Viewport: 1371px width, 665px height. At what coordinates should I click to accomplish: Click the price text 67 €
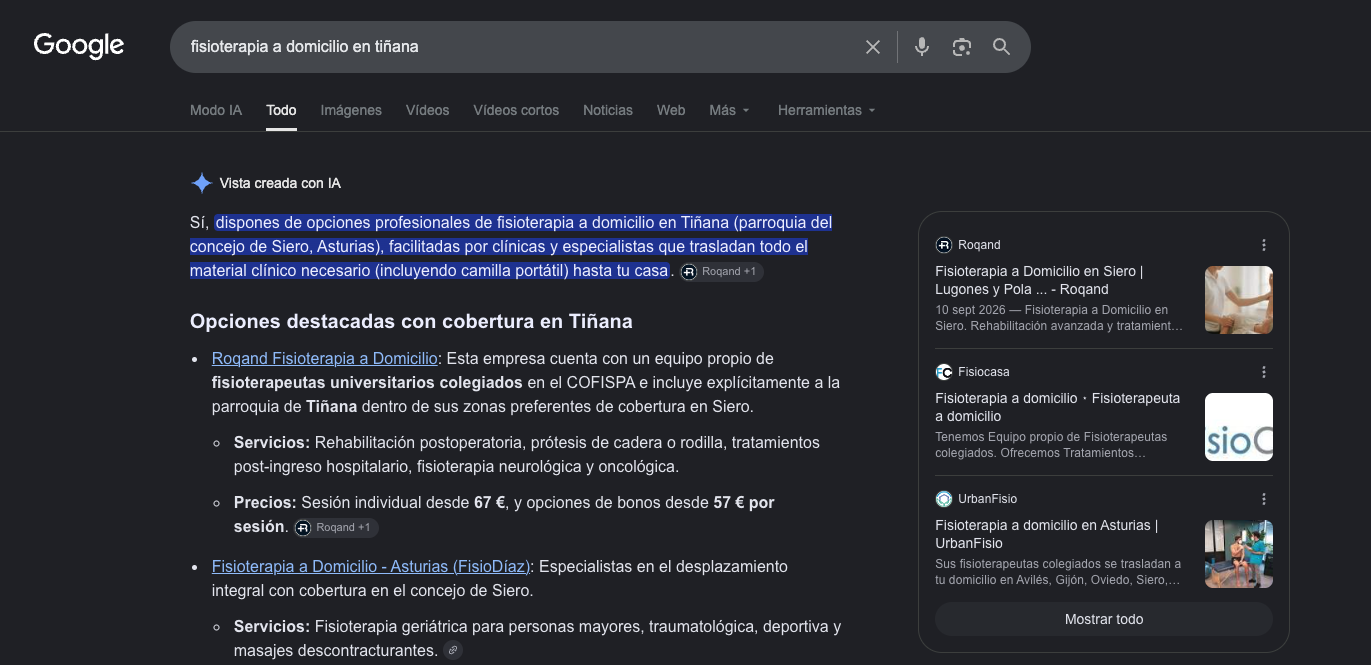pos(490,502)
